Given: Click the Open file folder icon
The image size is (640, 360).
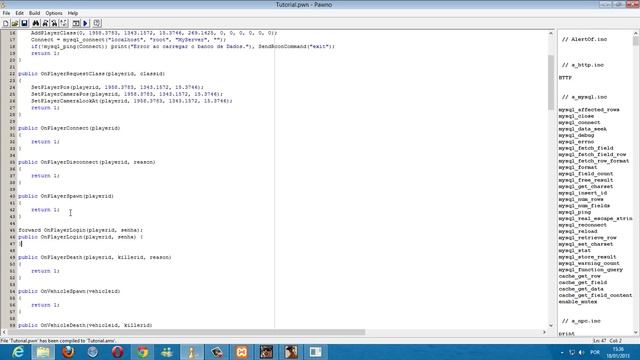Looking at the screenshot, I should tap(15, 23).
